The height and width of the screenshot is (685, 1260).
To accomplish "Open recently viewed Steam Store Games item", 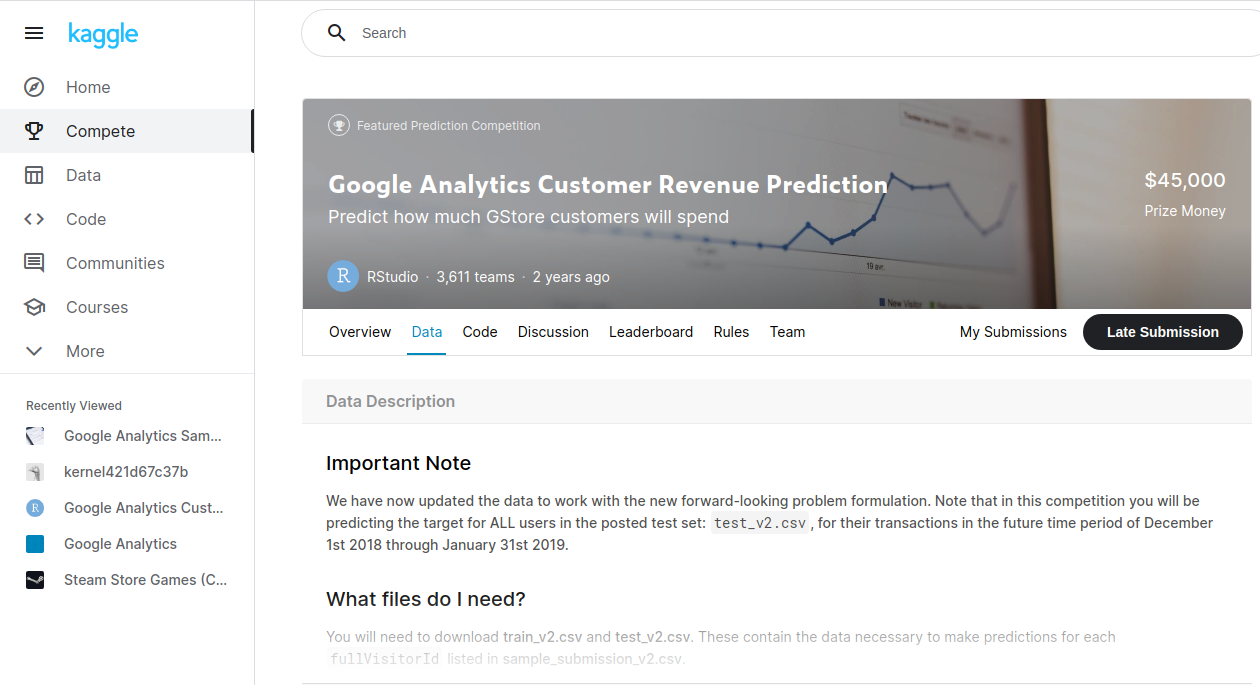I will point(145,580).
